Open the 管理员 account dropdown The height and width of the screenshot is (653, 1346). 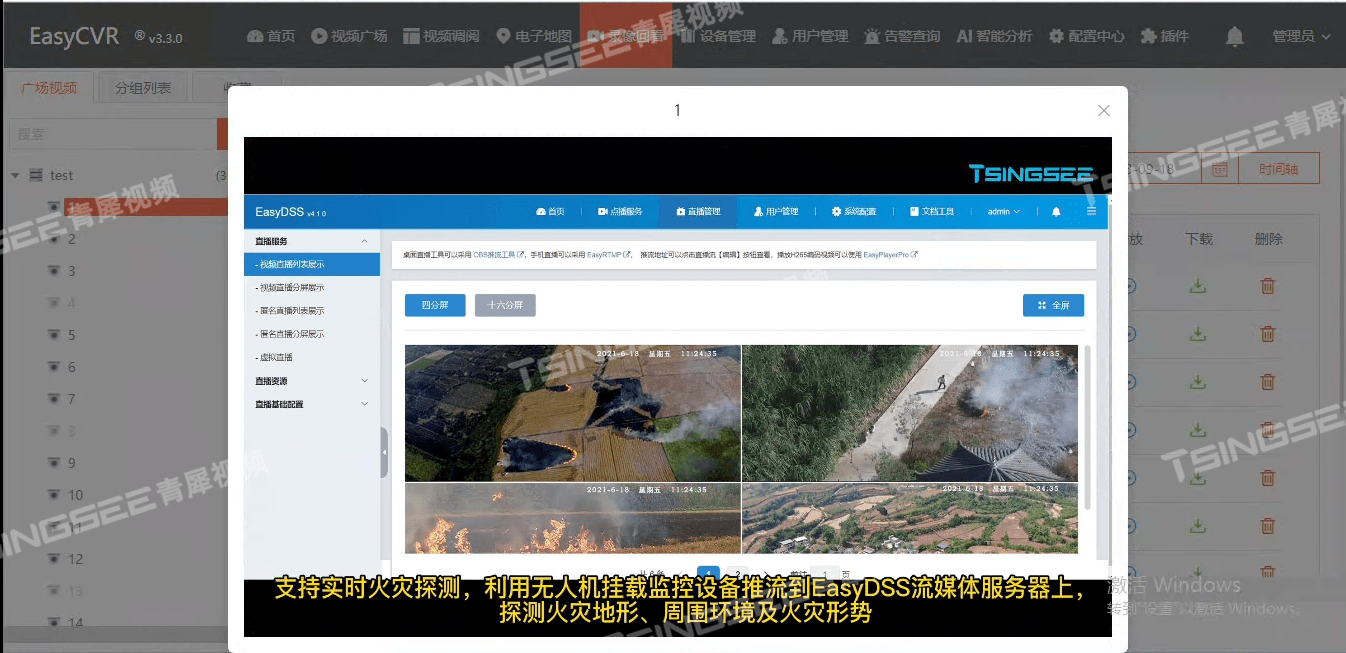(x=1301, y=36)
